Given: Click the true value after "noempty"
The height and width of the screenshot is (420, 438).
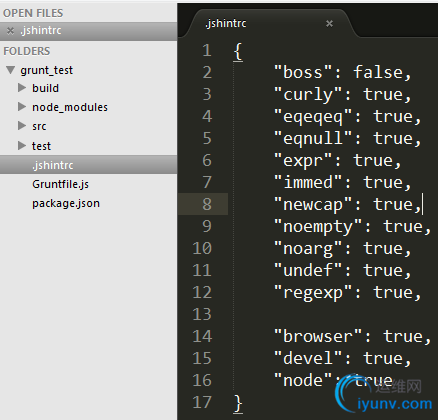Looking at the screenshot, I should point(403,227).
